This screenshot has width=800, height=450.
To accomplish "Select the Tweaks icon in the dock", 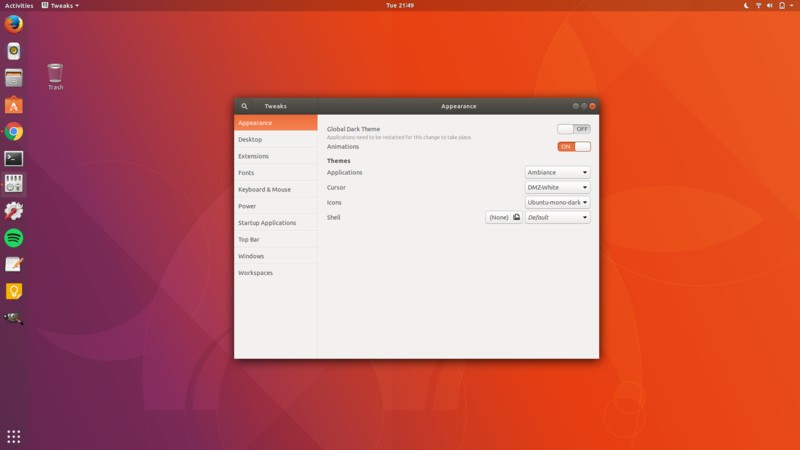I will click(14, 184).
